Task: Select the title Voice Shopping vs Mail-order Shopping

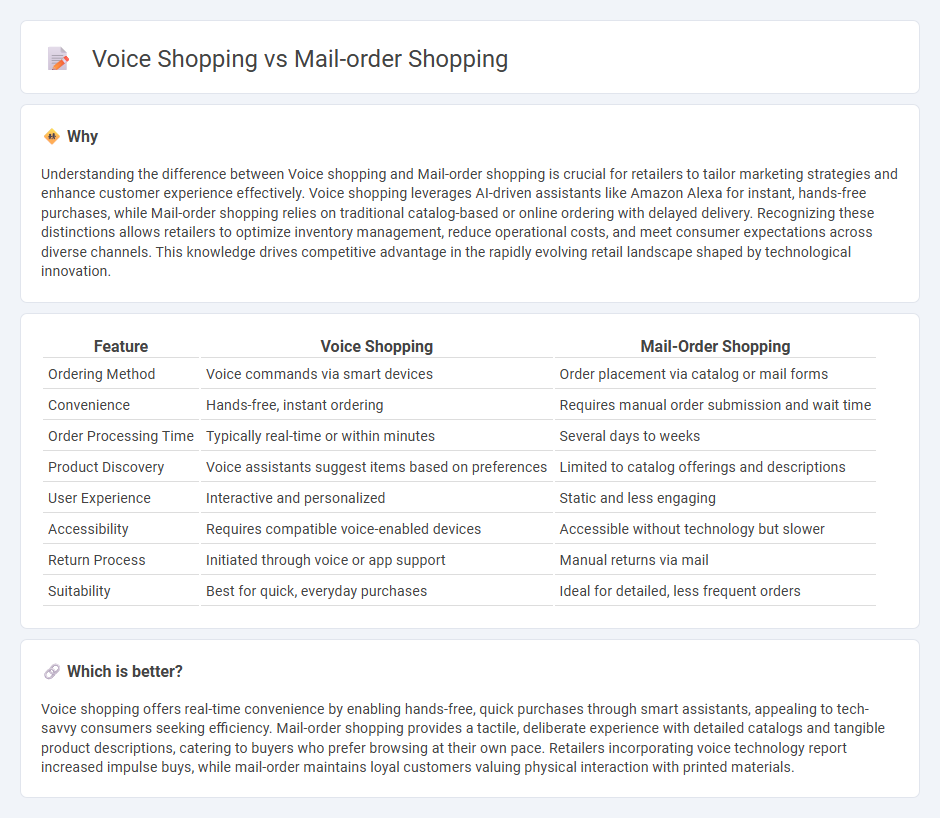Action: (x=300, y=59)
